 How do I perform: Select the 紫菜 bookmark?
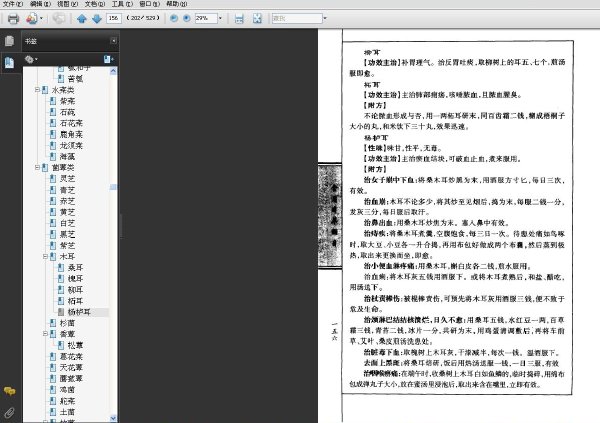tap(67, 101)
